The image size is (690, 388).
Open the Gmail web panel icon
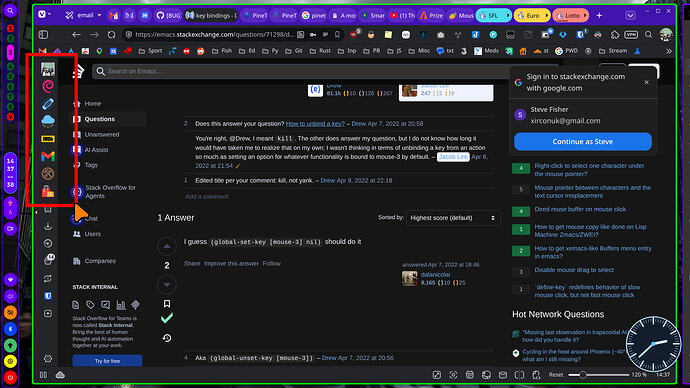coord(48,156)
